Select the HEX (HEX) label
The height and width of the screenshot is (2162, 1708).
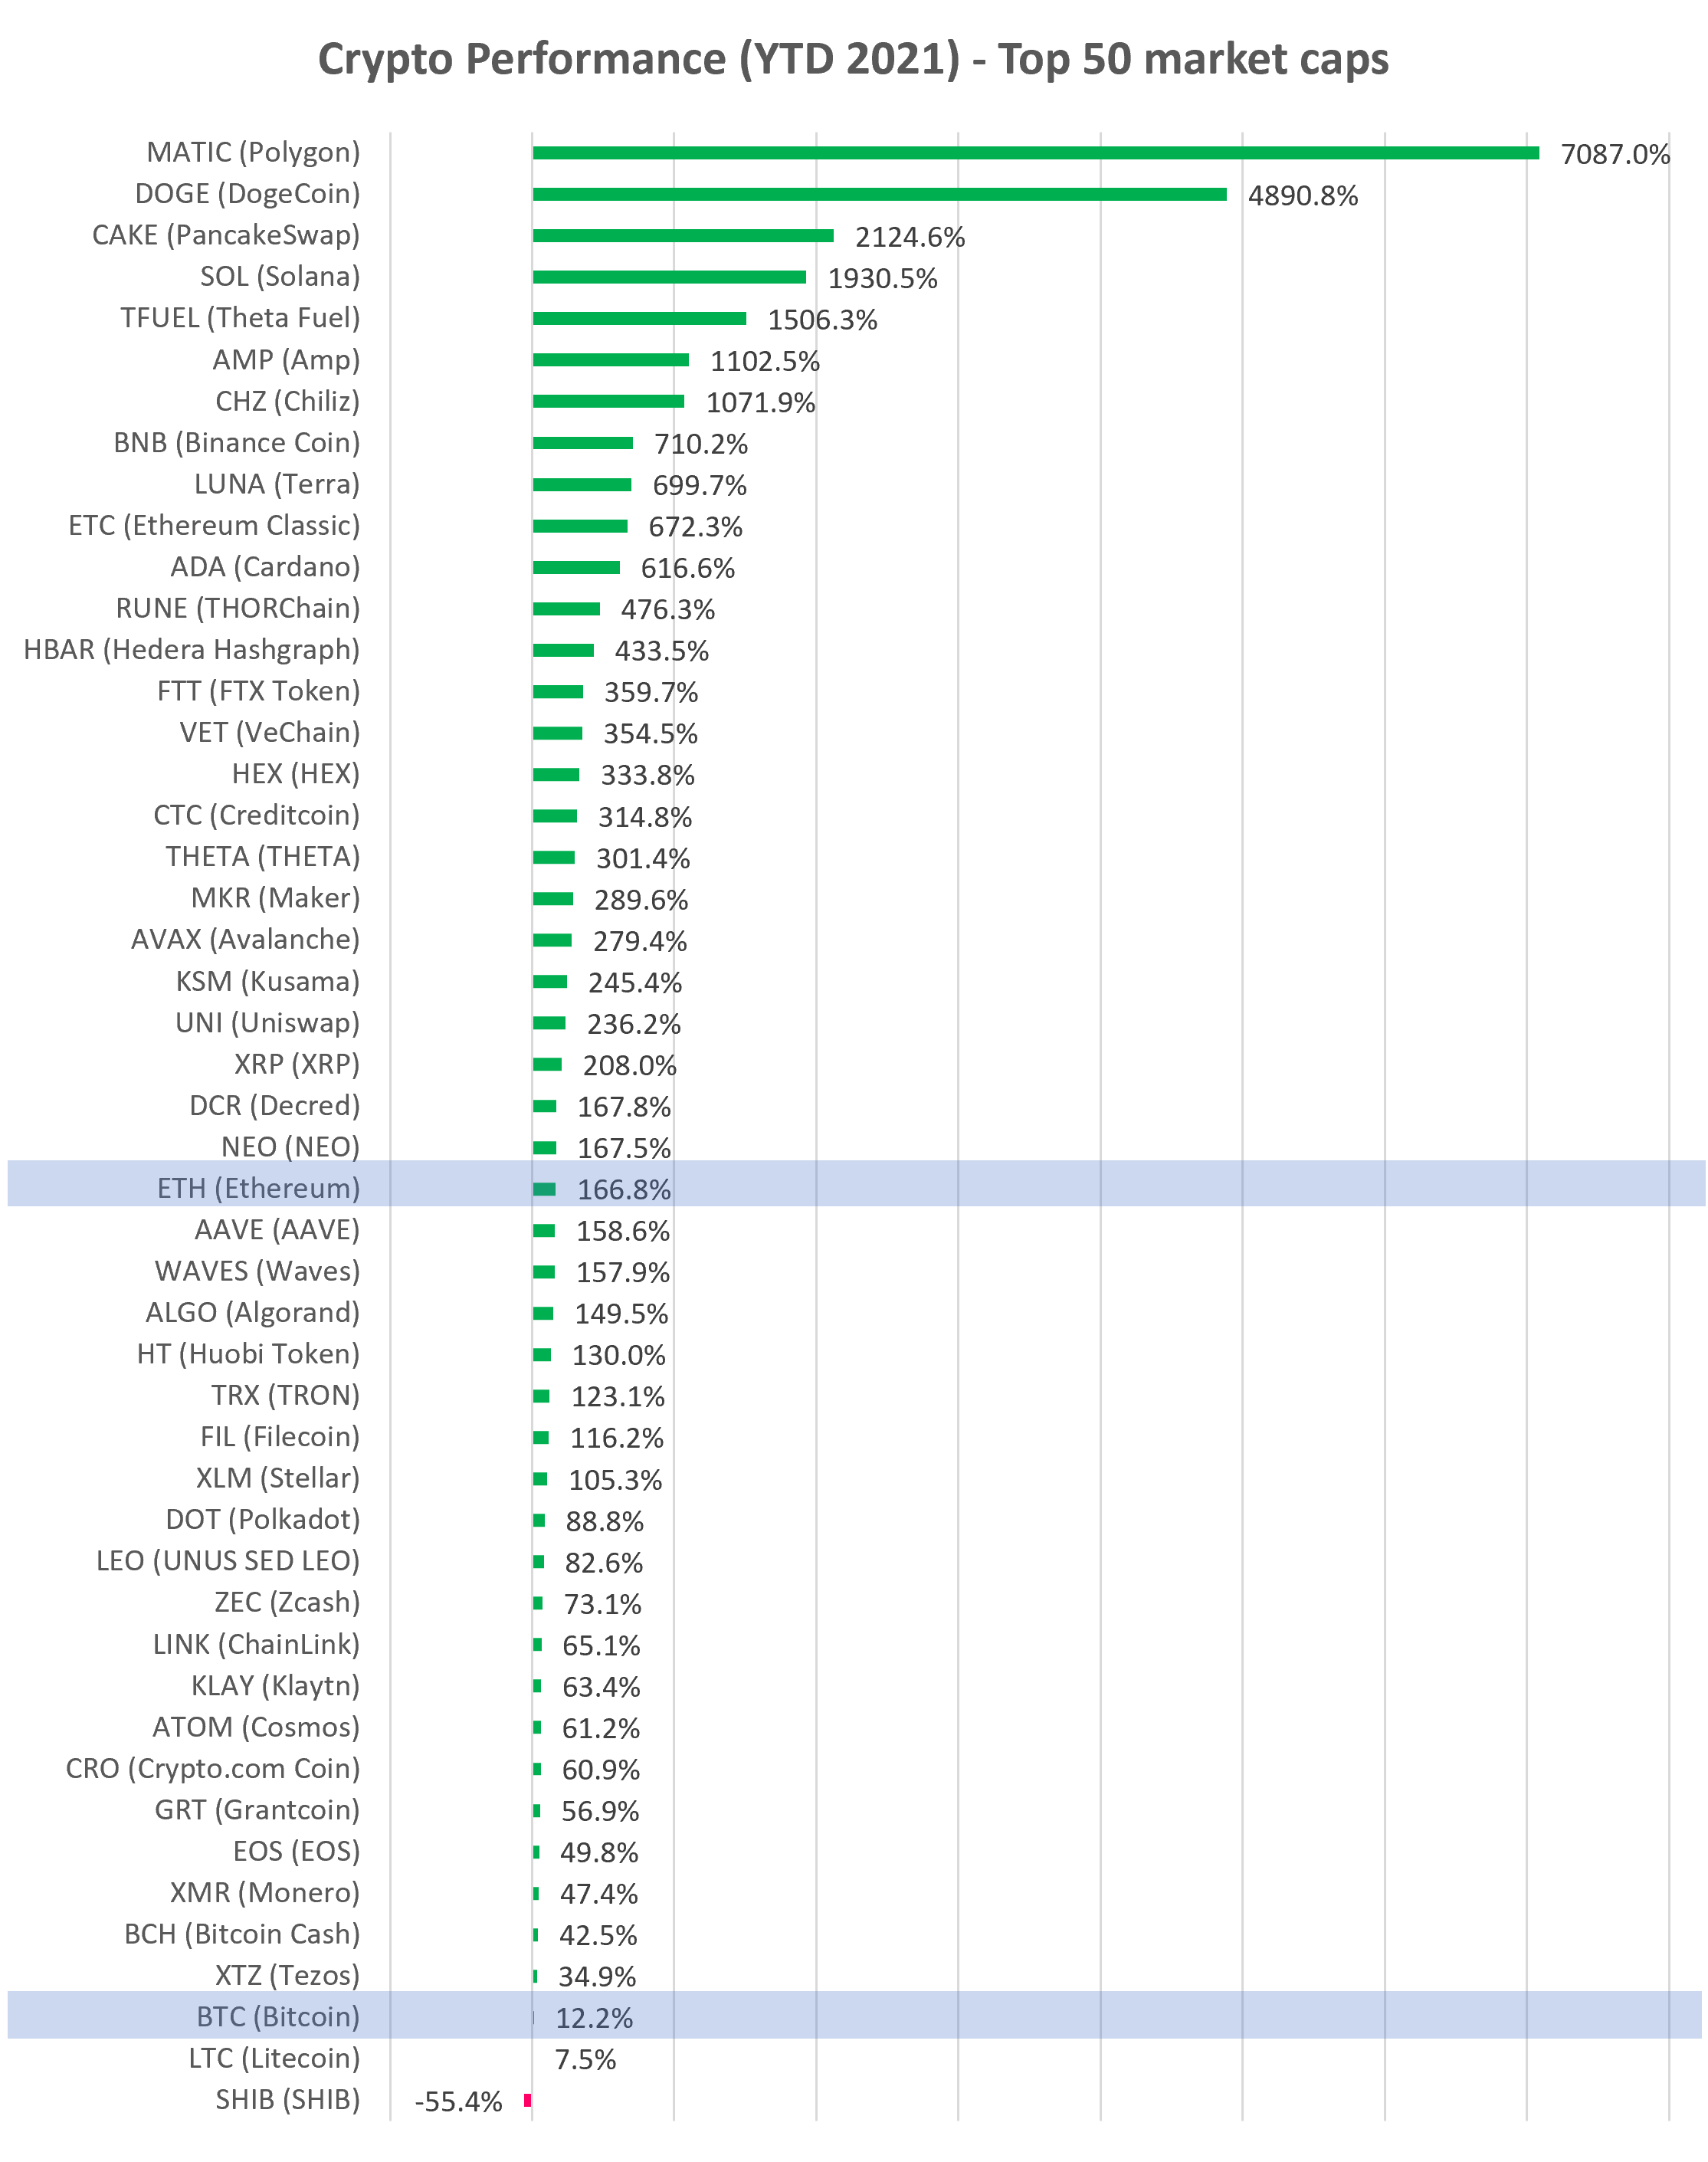pyautogui.click(x=296, y=773)
